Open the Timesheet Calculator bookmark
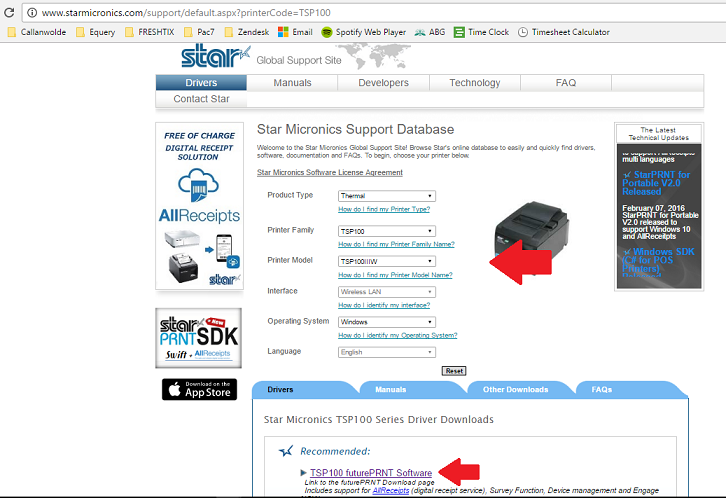The image size is (726, 498). click(x=563, y=32)
